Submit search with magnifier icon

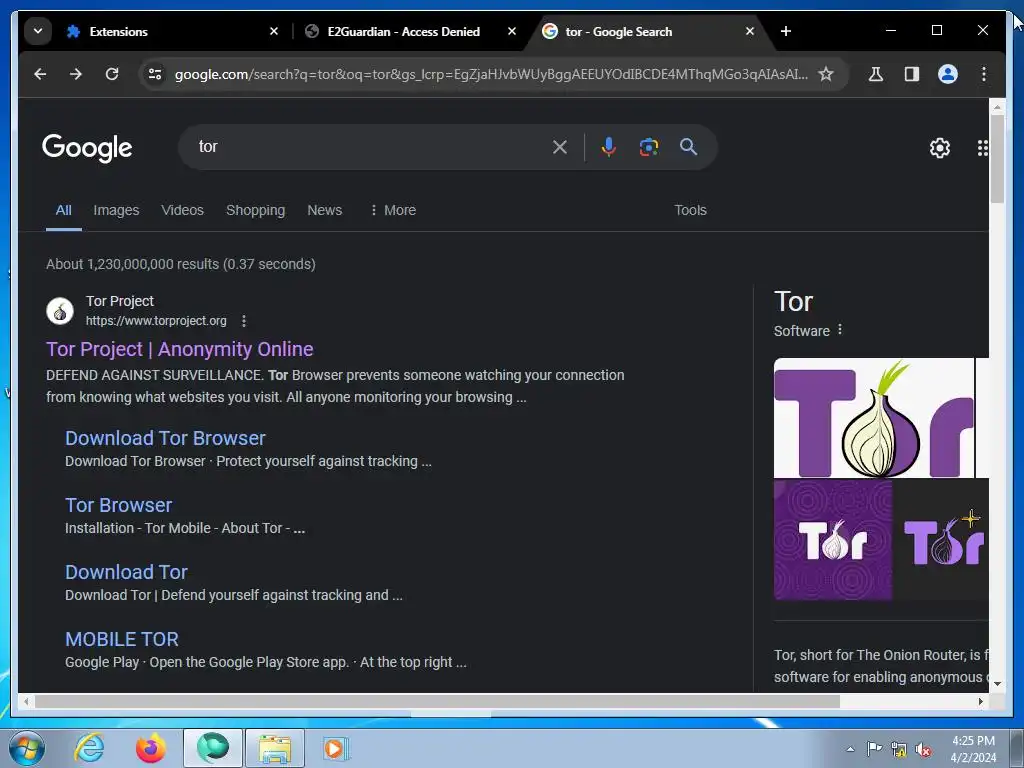point(688,147)
